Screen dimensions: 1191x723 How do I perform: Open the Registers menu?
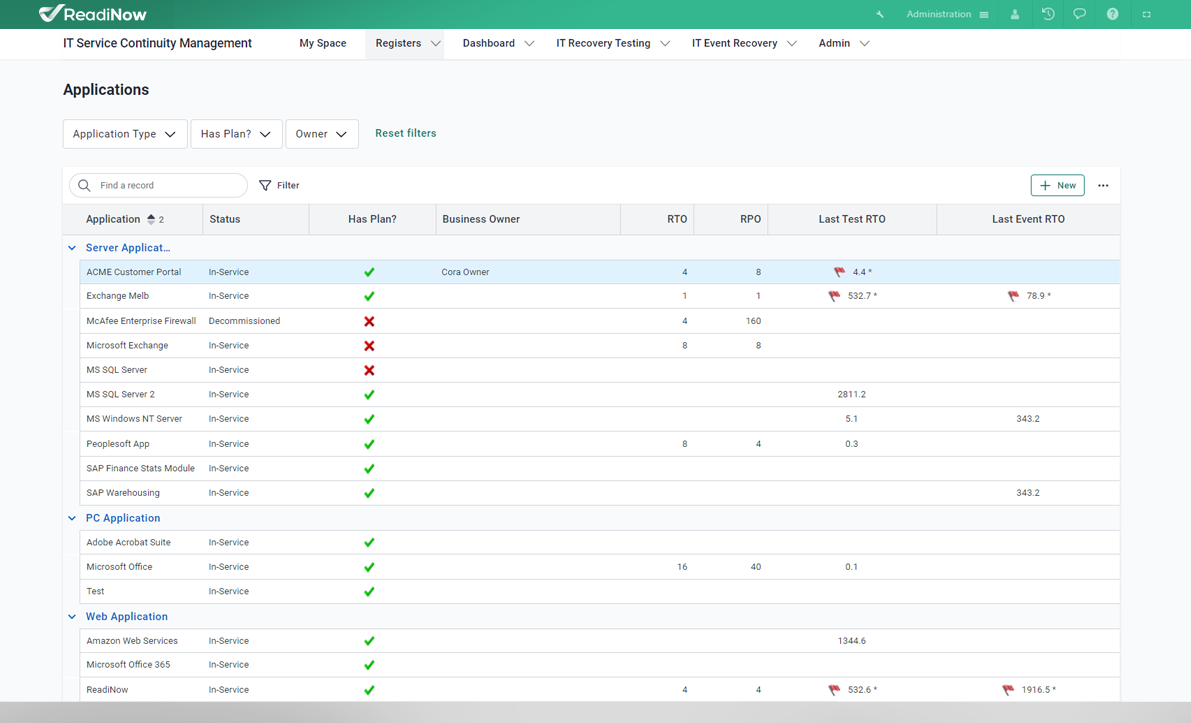coord(407,43)
